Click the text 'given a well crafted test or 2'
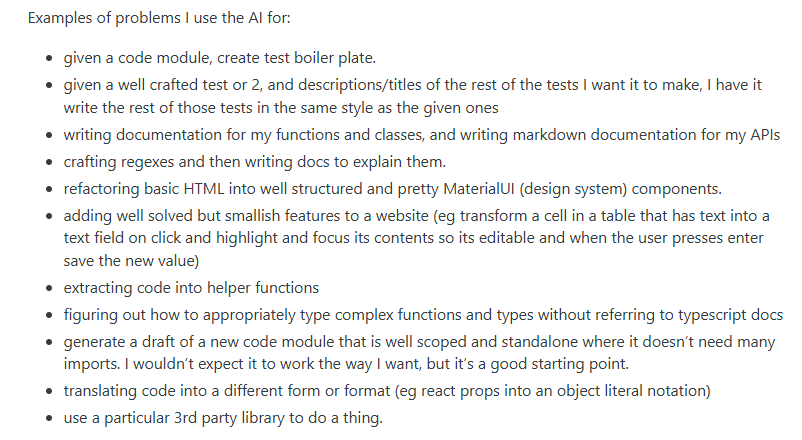The width and height of the screenshot is (802, 440). pos(166,85)
